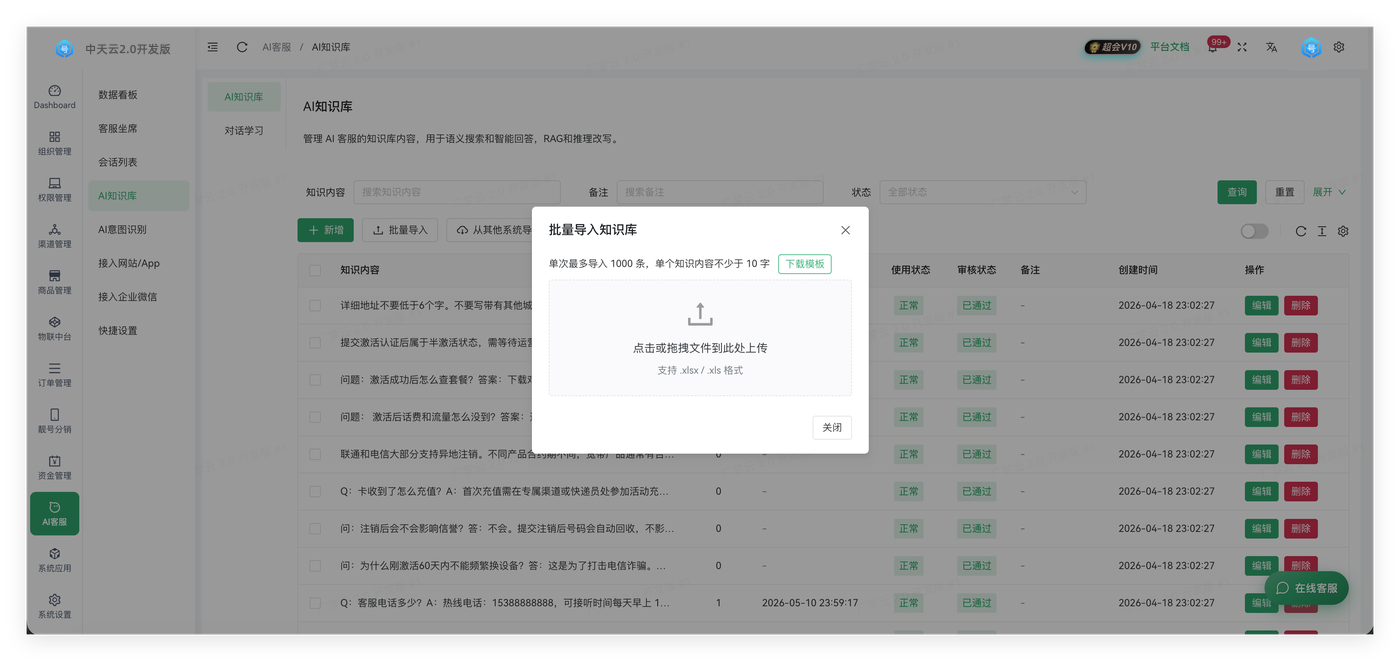This screenshot has width=1400, height=661.
Task: Open notifications bell with 99+ badge
Action: 1213,47
